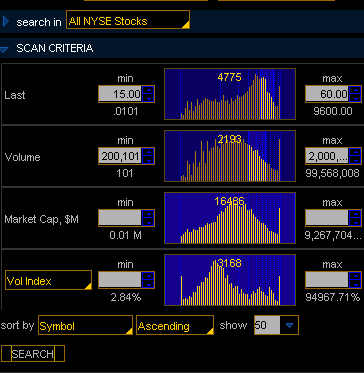Open the show 50 results dropdown arrow

click(x=289, y=325)
